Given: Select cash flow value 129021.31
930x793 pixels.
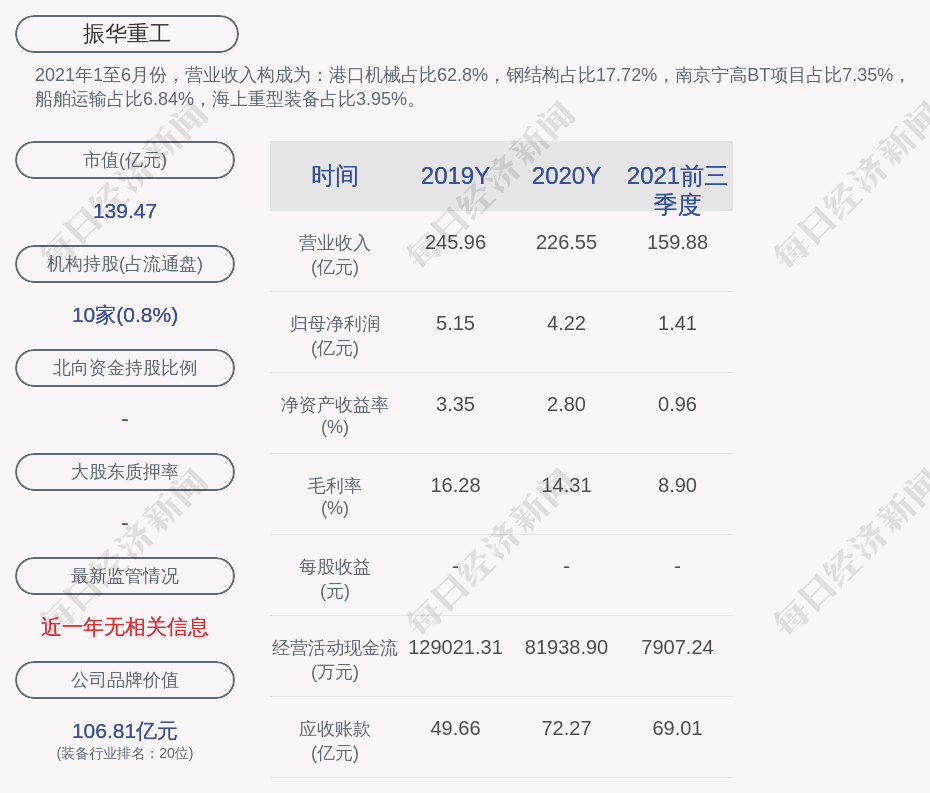Looking at the screenshot, I should 455,647.
